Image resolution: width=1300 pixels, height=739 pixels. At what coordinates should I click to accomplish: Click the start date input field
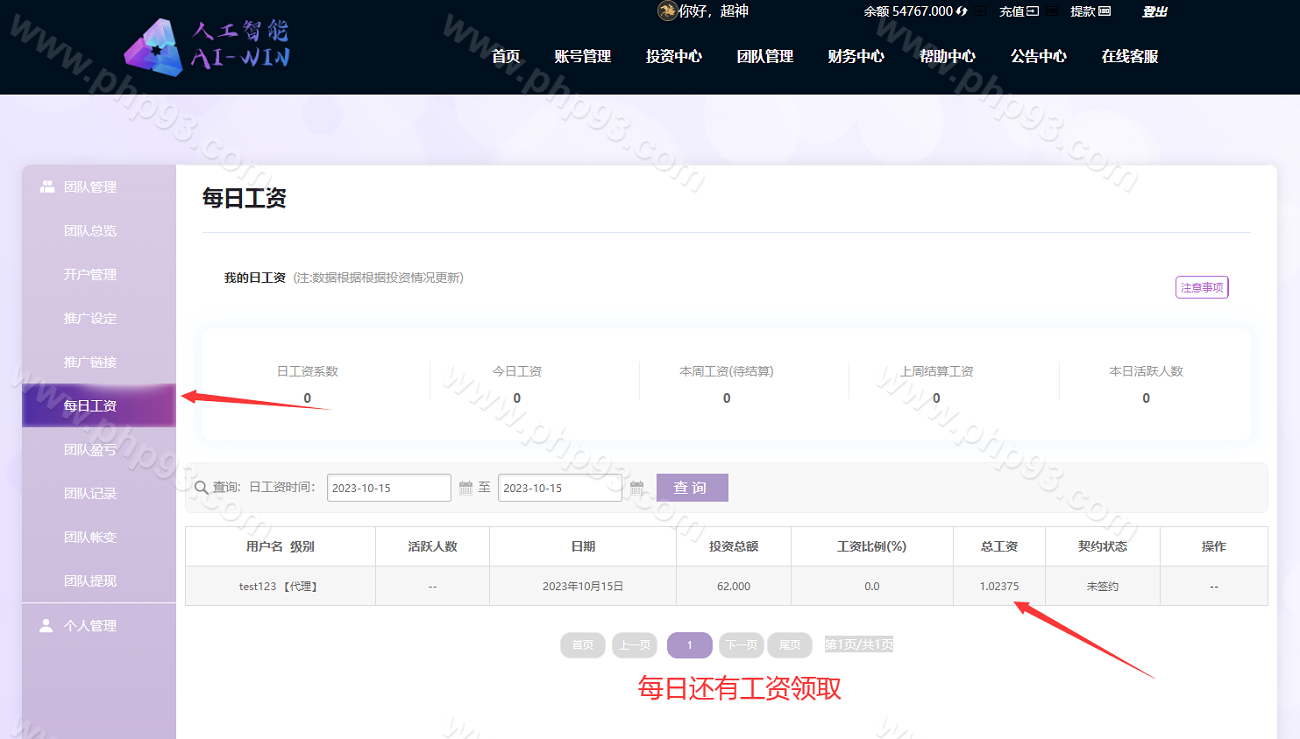389,488
